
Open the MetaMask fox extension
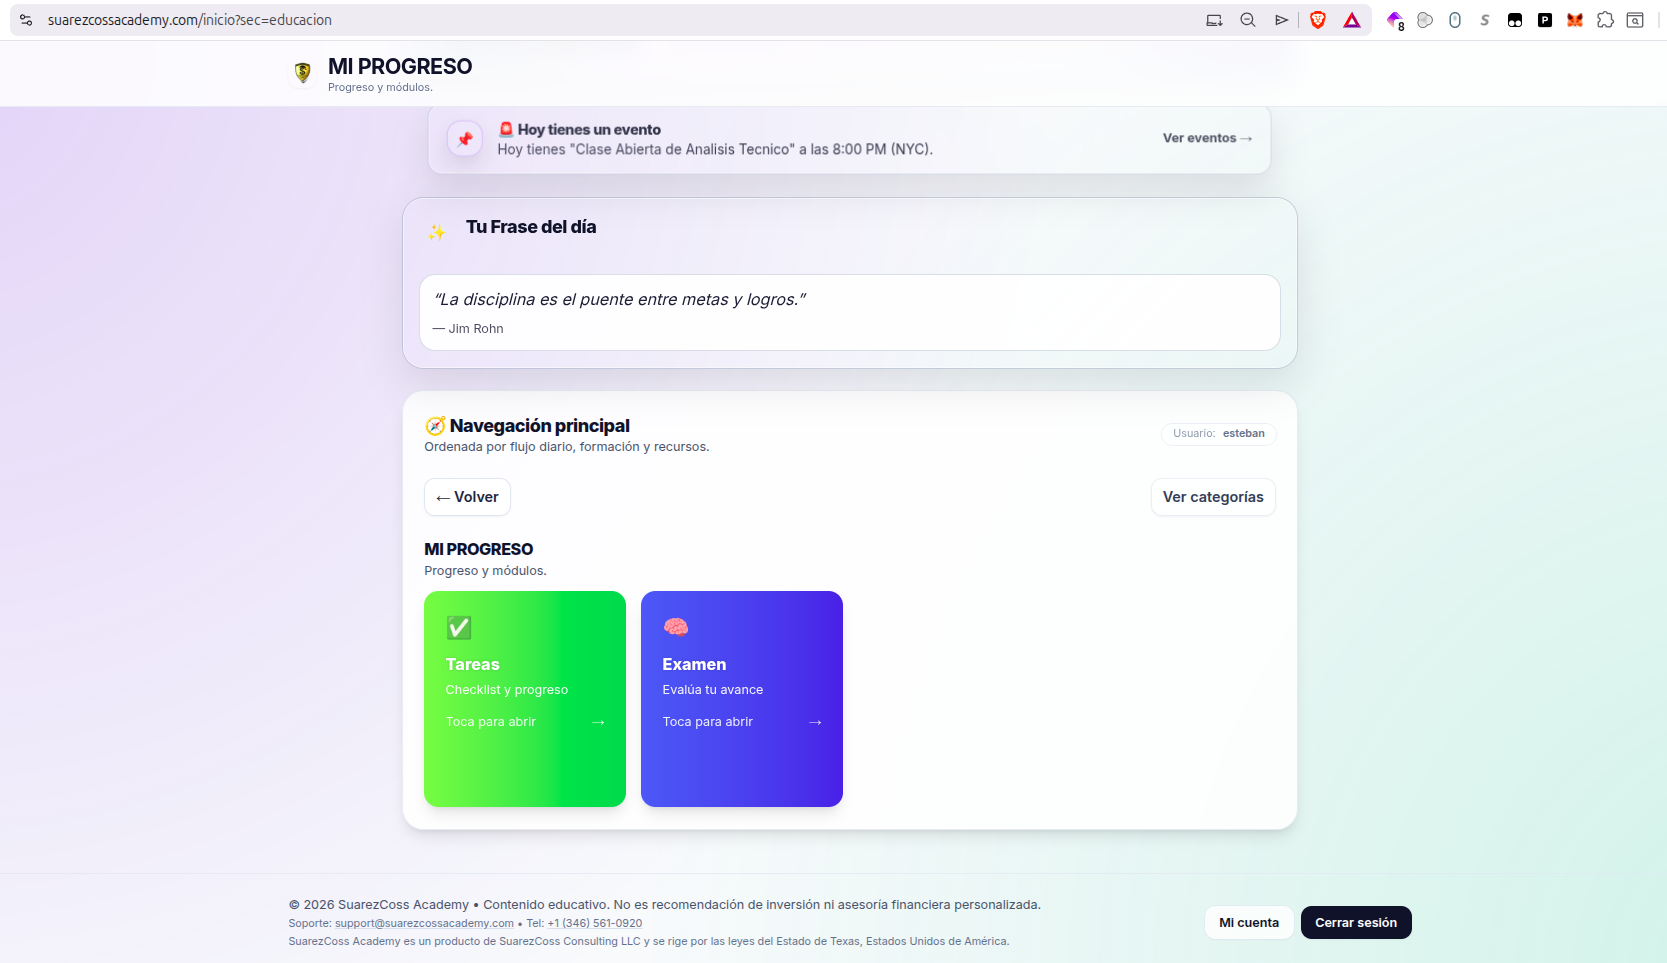click(1575, 20)
